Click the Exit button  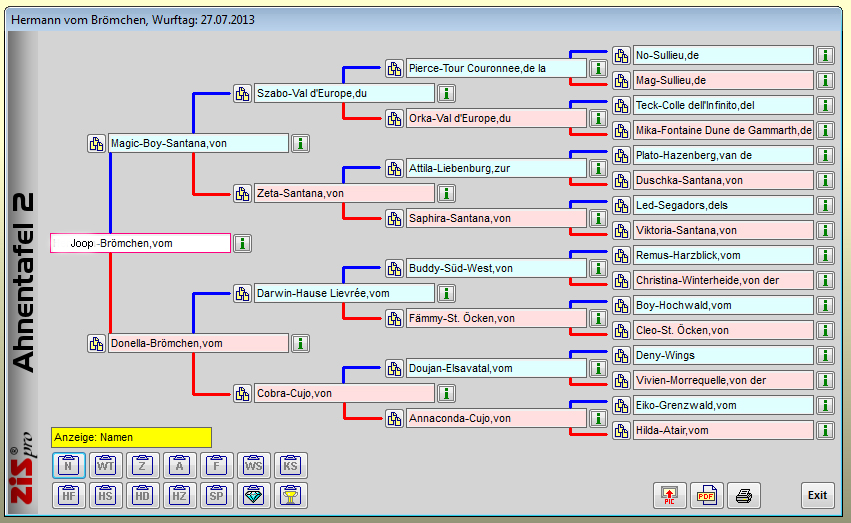[x=817, y=495]
